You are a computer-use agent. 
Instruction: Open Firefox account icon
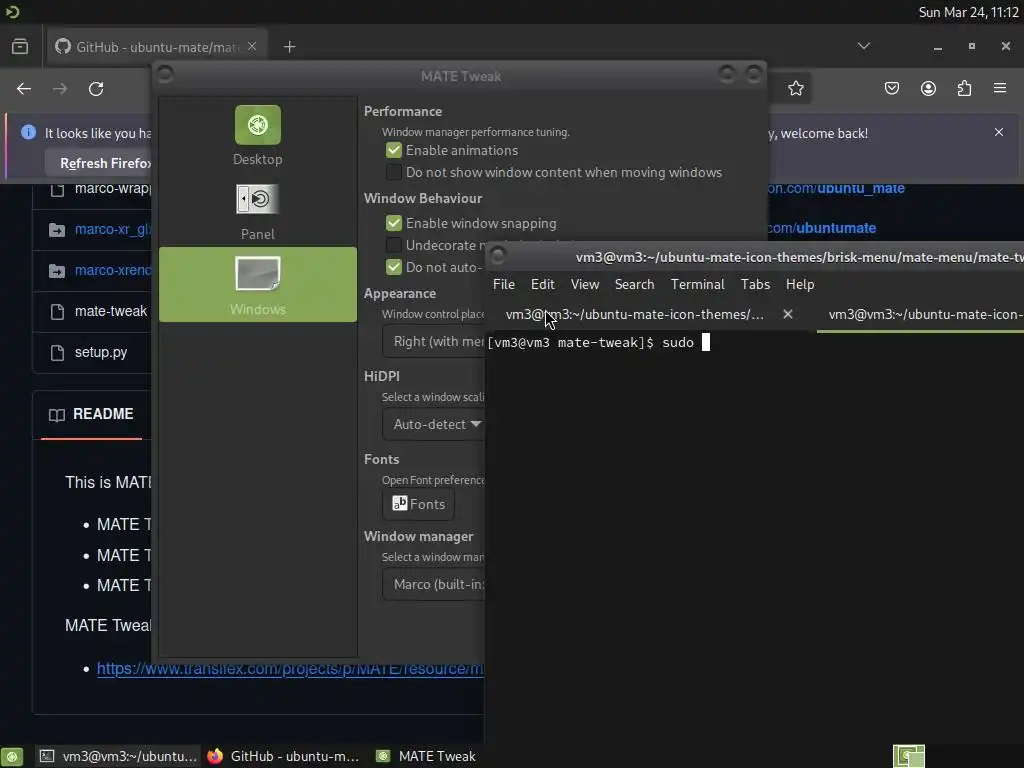(928, 88)
